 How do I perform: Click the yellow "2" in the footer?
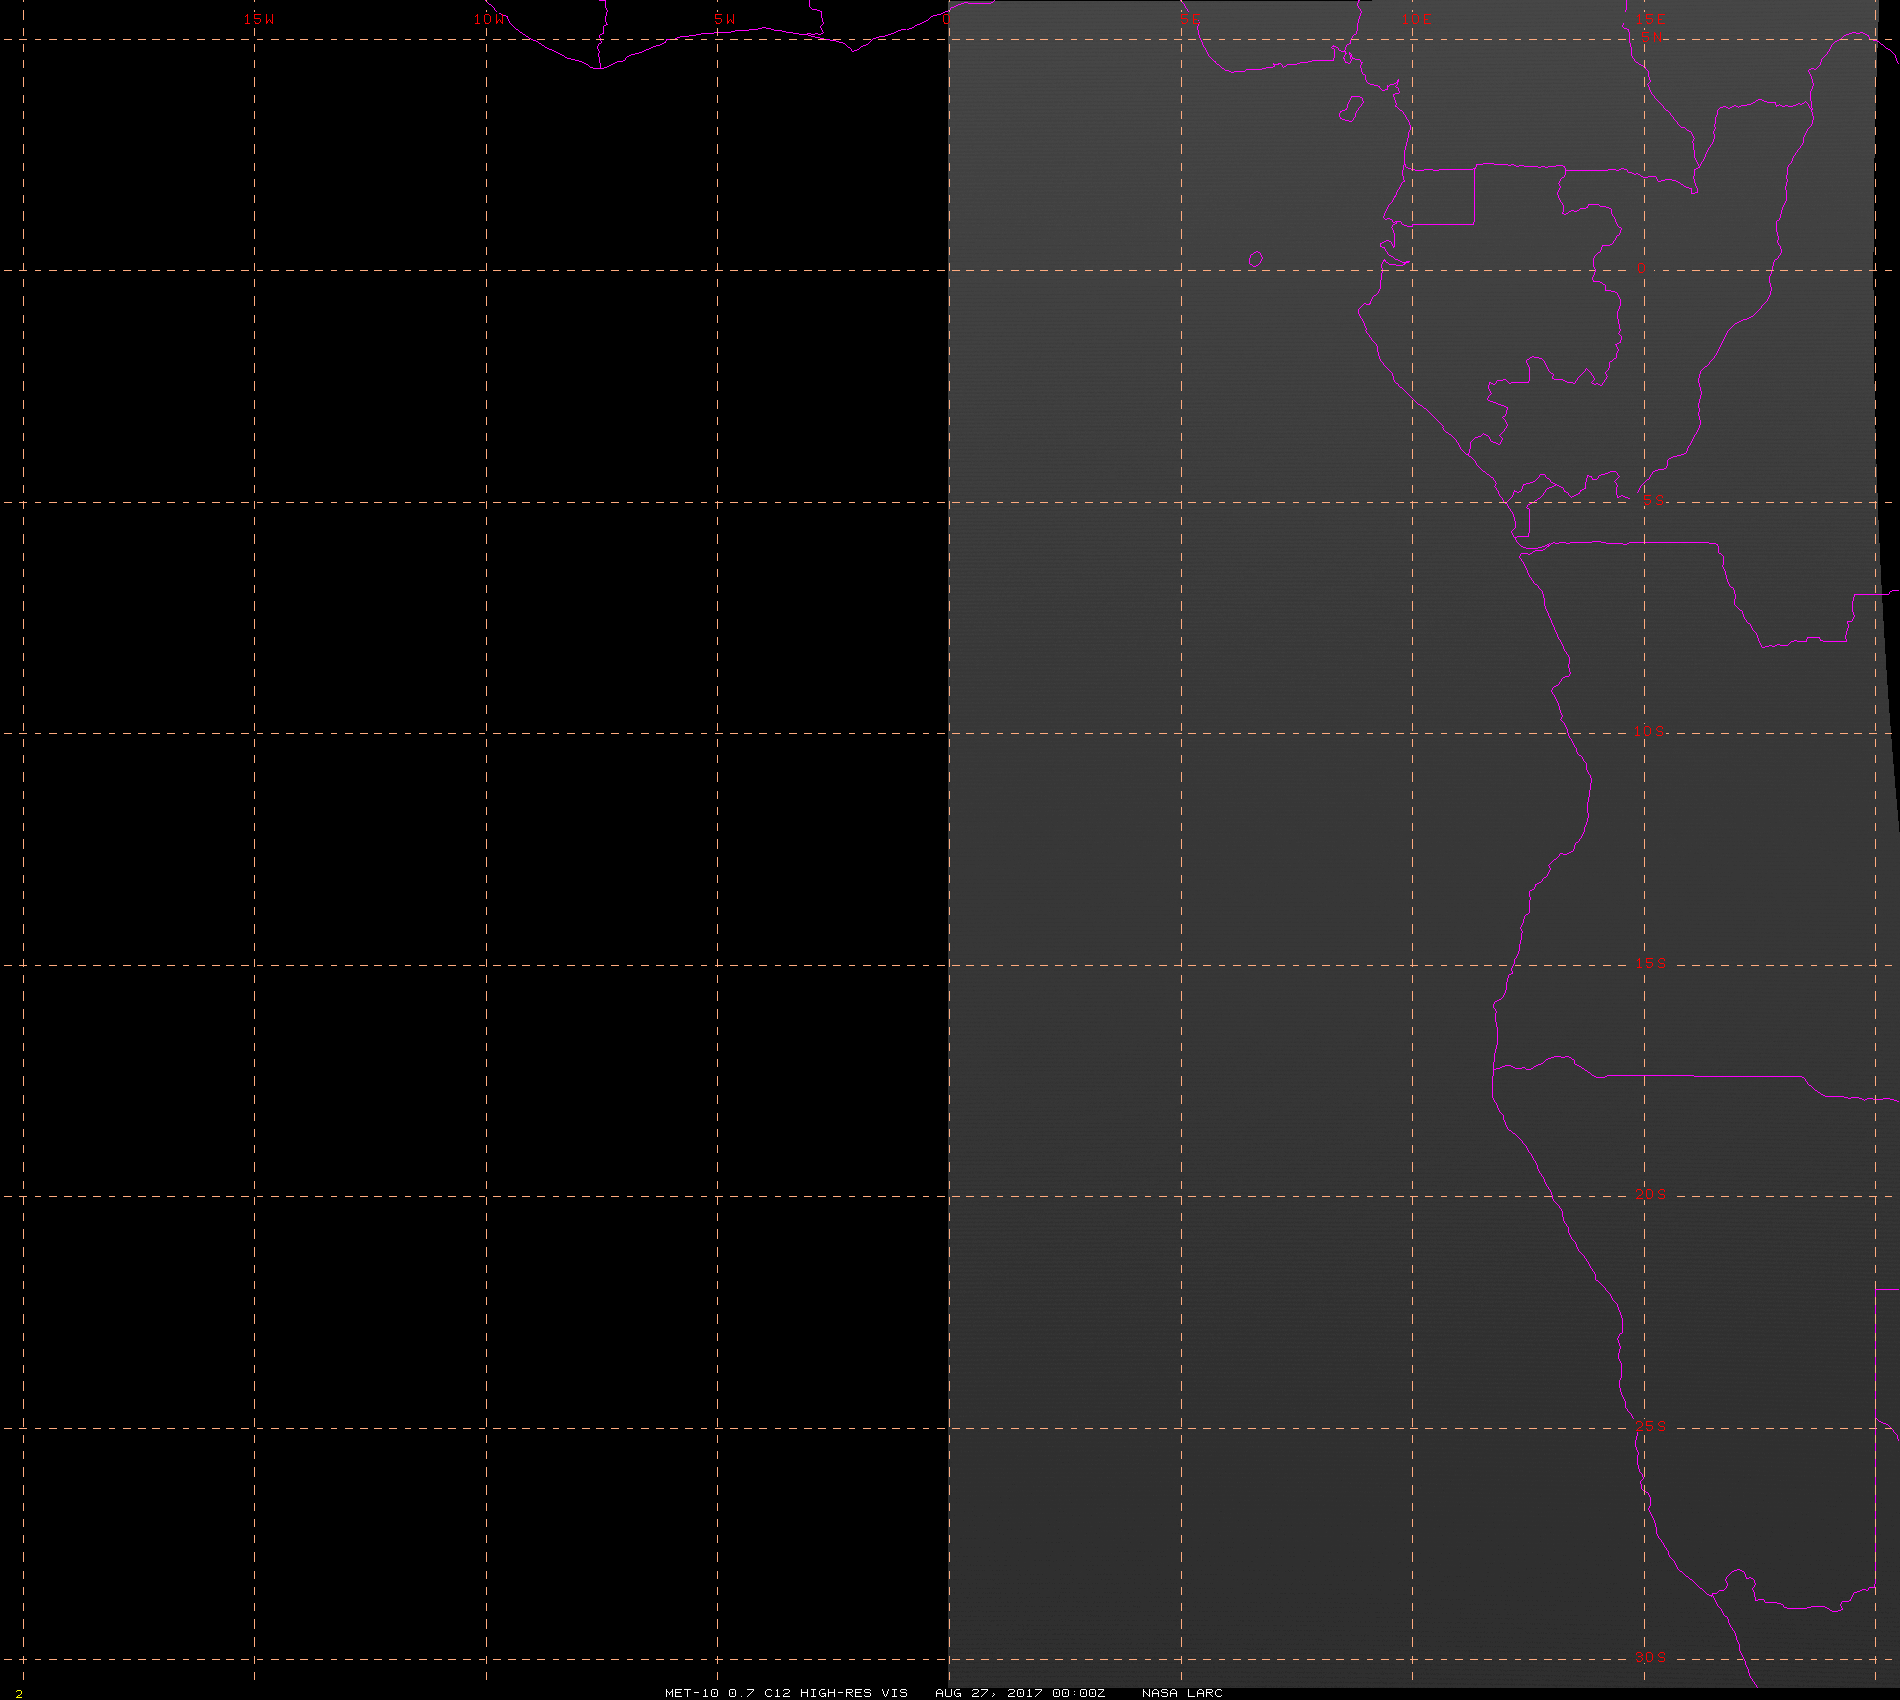click(19, 1694)
